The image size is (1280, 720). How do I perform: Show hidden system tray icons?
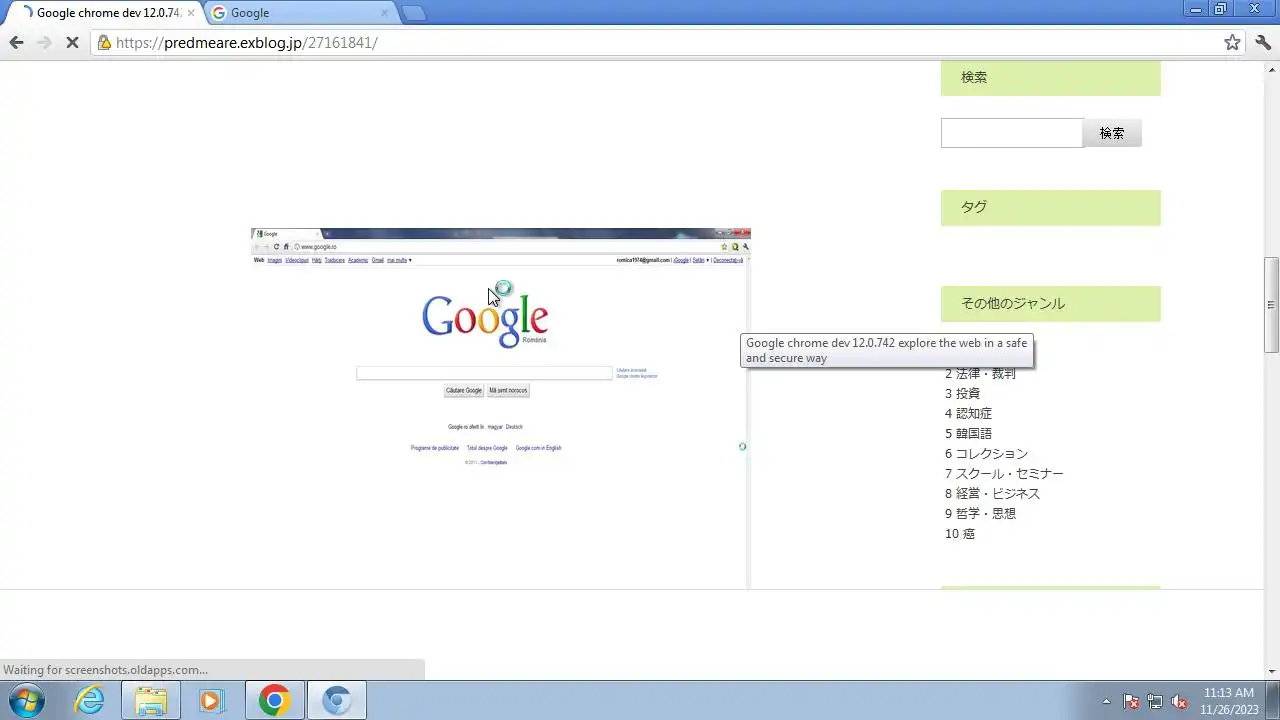pos(1106,701)
